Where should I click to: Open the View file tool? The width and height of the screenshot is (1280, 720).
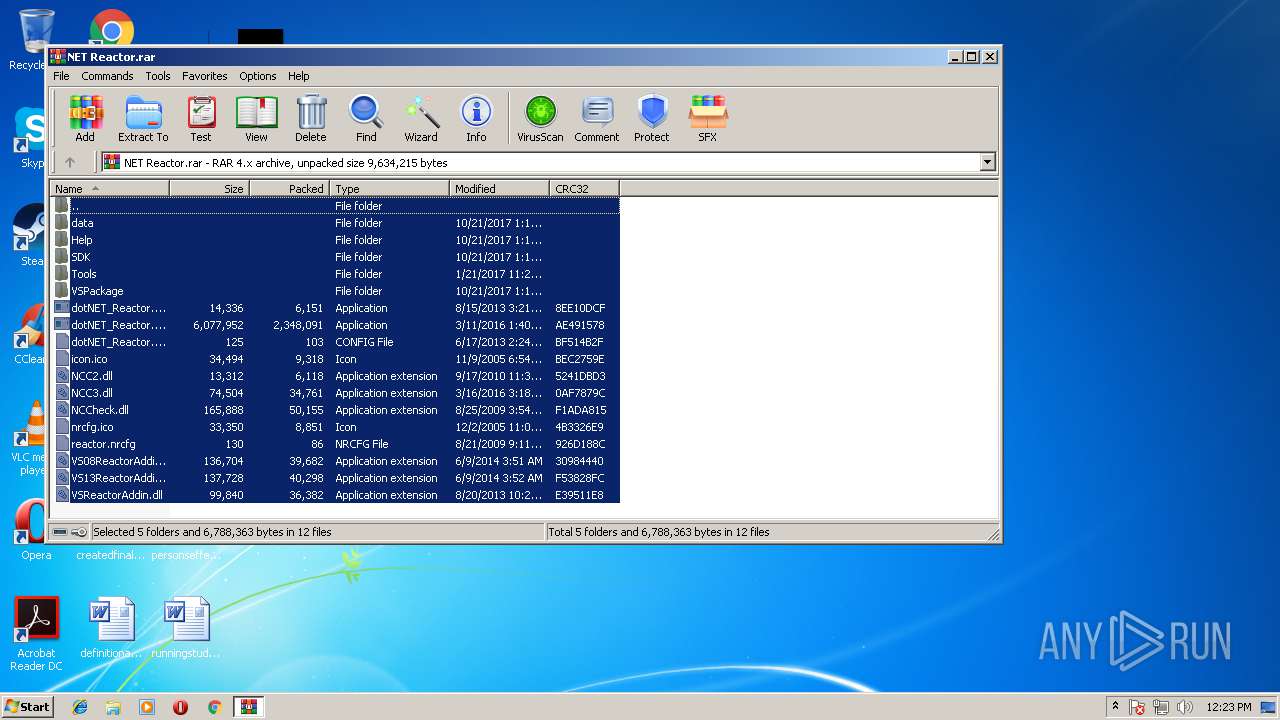(256, 119)
